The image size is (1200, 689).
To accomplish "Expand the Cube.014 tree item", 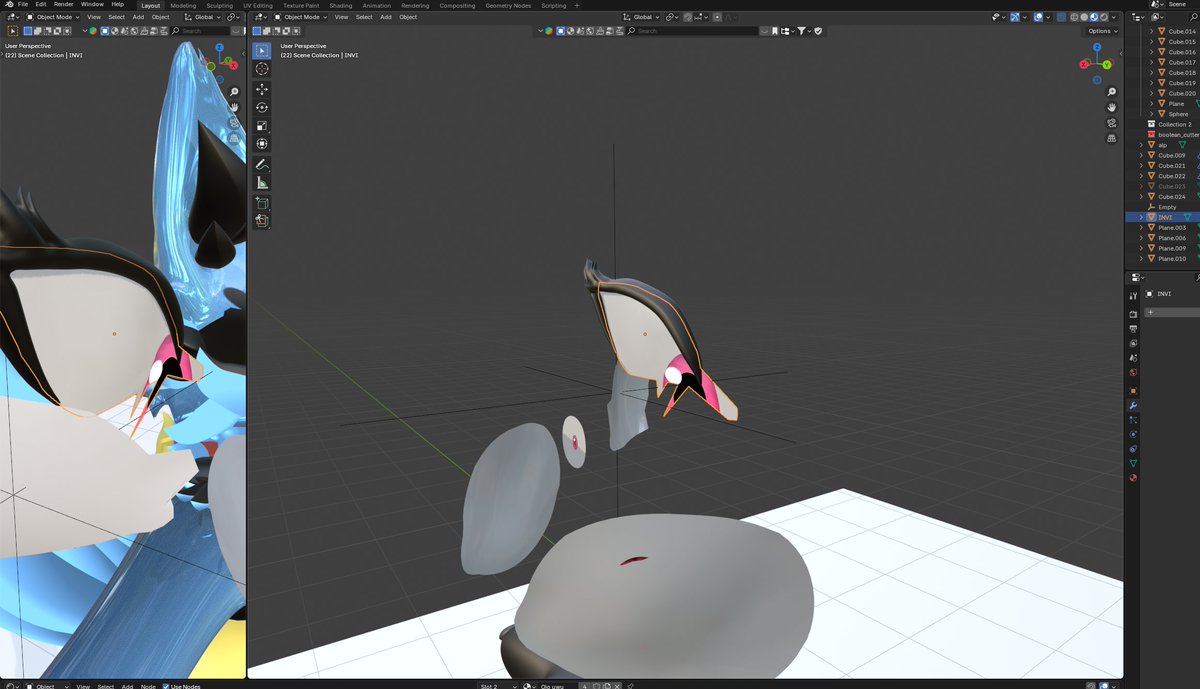I will tap(1151, 33).
